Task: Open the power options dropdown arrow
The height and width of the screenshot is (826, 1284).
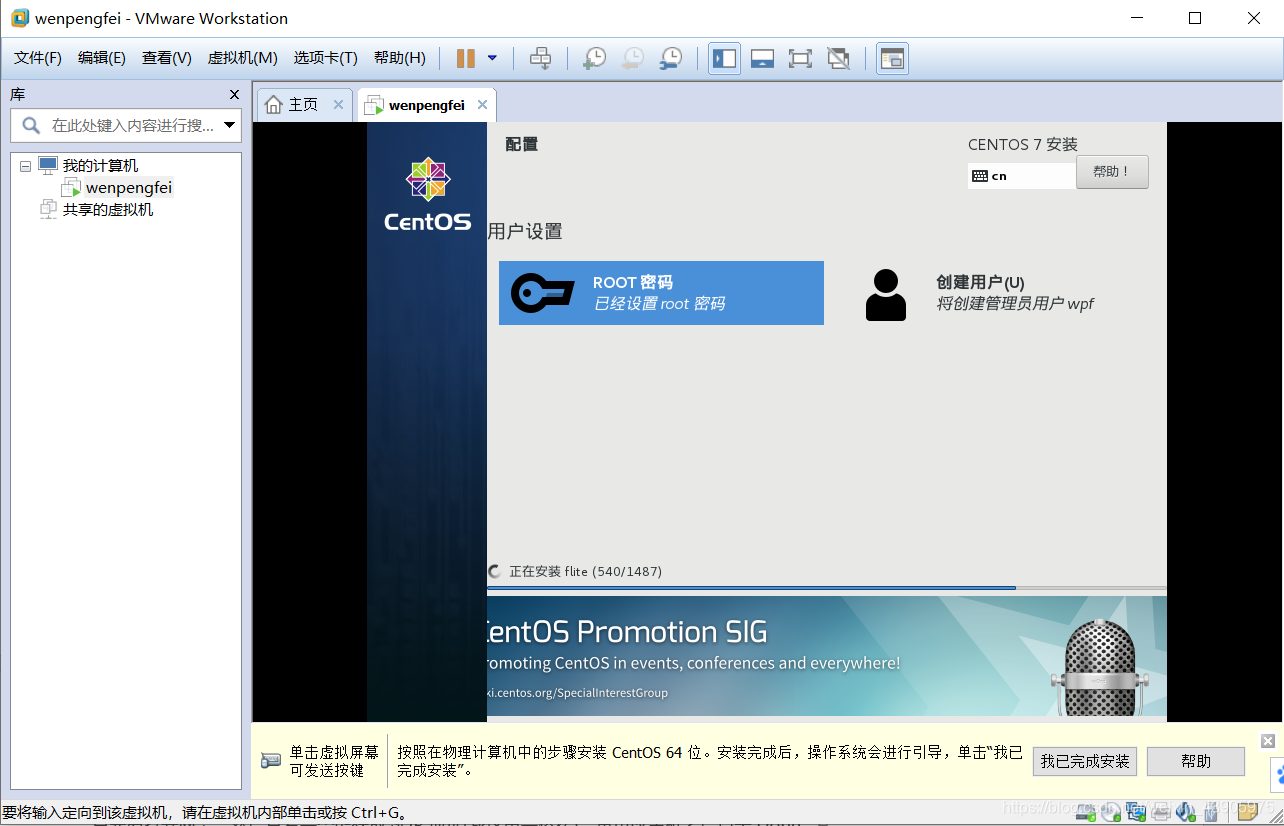Action: (x=492, y=58)
